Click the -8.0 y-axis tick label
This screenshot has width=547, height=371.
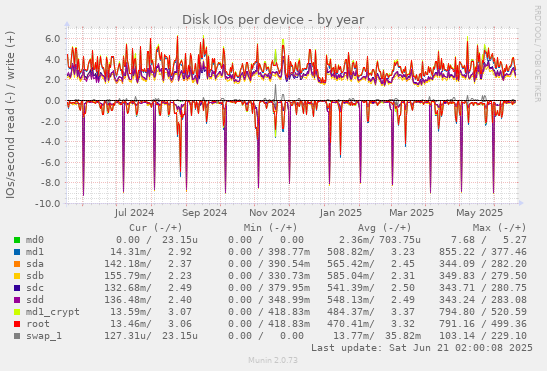[51, 183]
